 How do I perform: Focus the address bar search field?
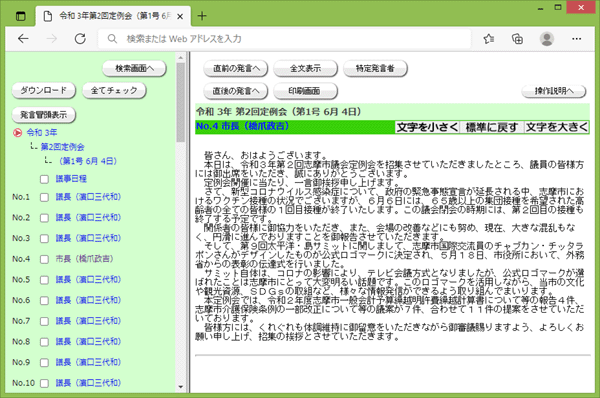point(284,39)
